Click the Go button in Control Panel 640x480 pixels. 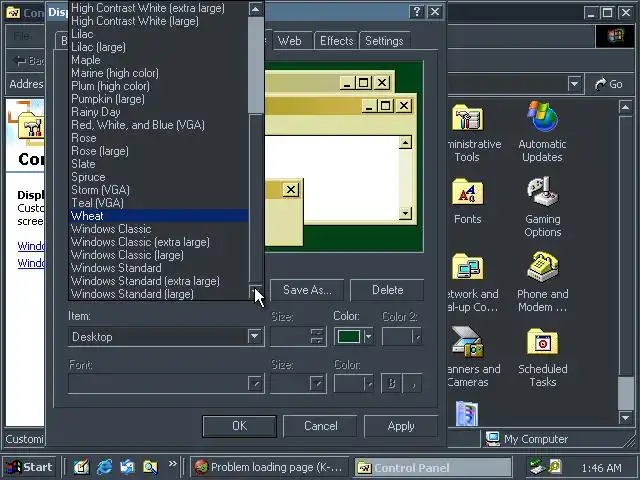coord(608,84)
